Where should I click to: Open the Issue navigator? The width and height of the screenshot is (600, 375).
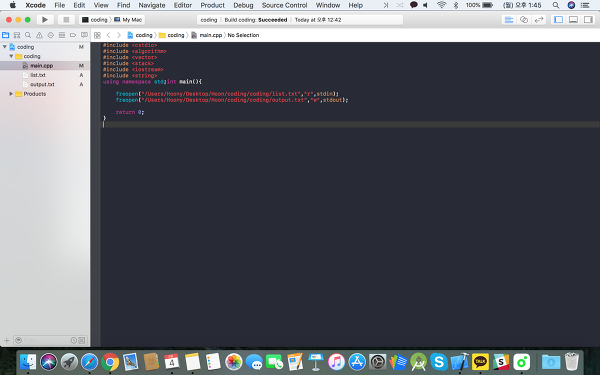point(39,35)
